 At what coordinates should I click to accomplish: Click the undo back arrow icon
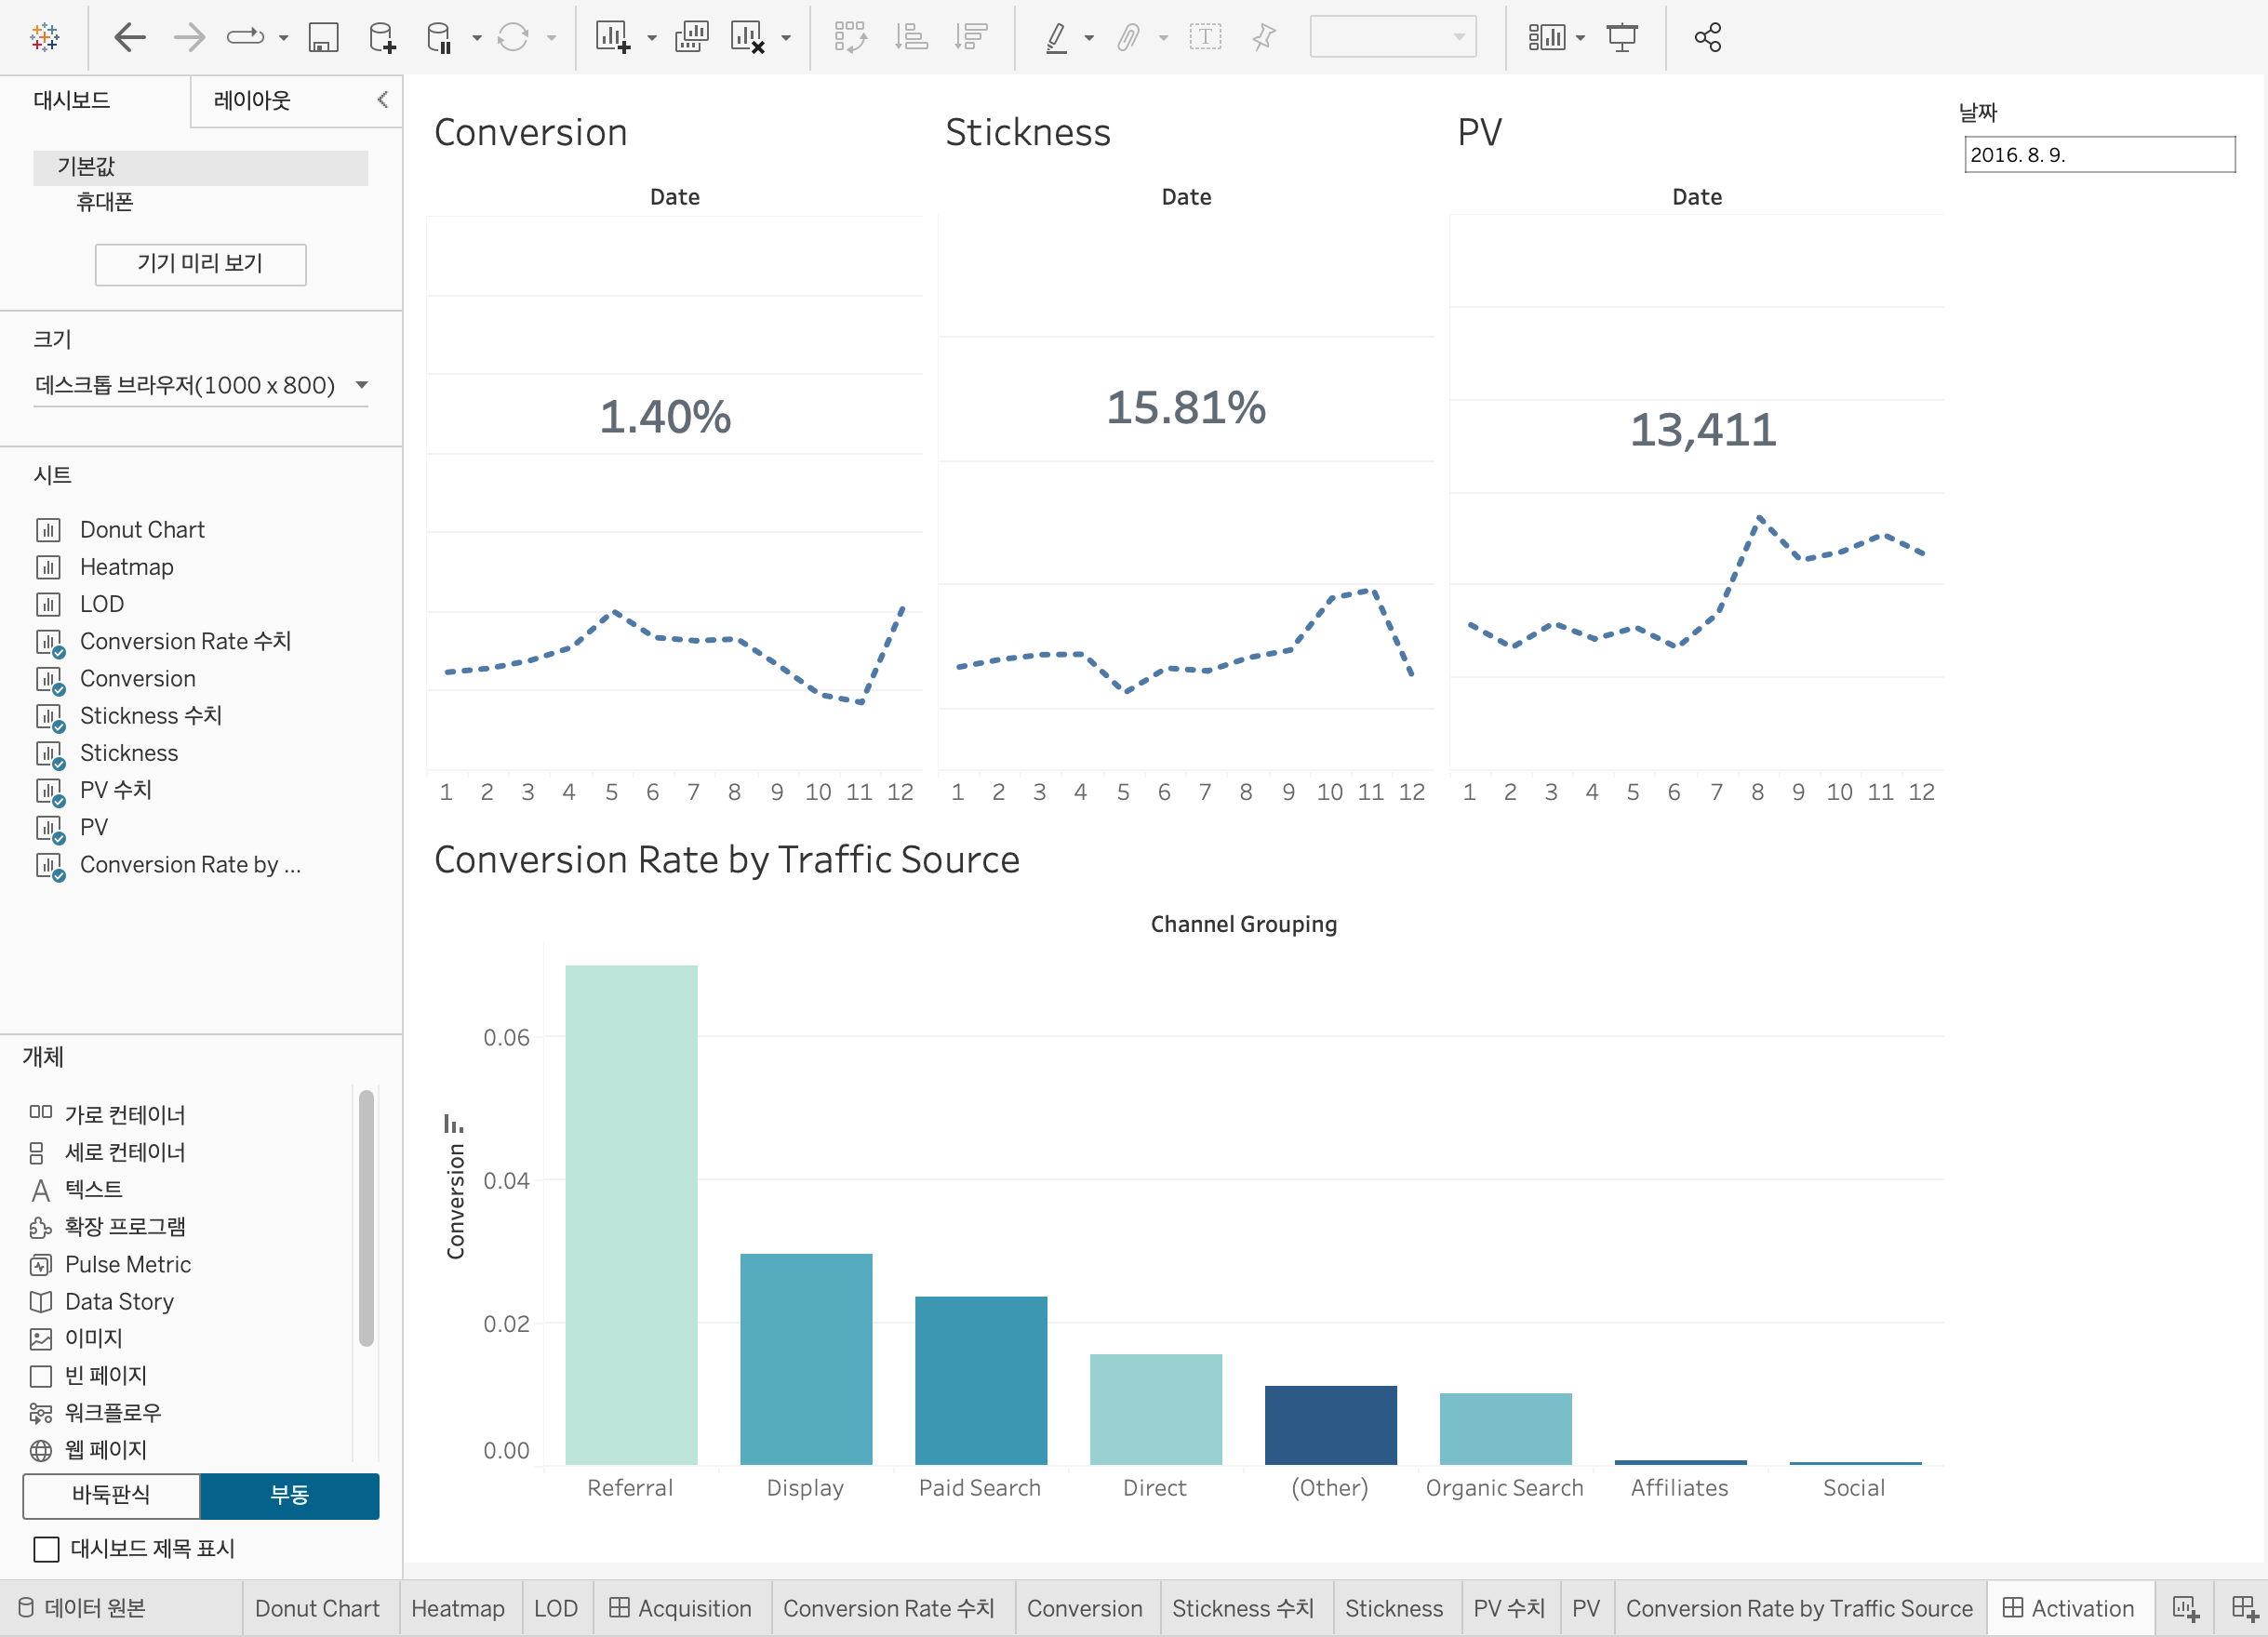click(130, 38)
